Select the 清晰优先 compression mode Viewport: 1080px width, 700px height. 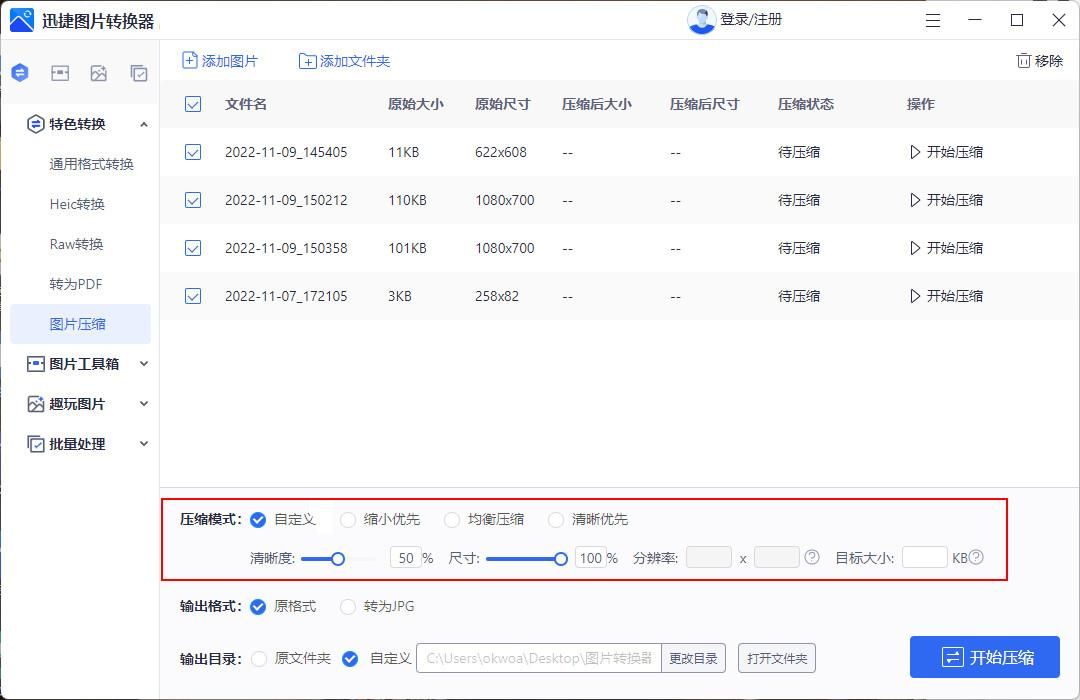point(556,519)
